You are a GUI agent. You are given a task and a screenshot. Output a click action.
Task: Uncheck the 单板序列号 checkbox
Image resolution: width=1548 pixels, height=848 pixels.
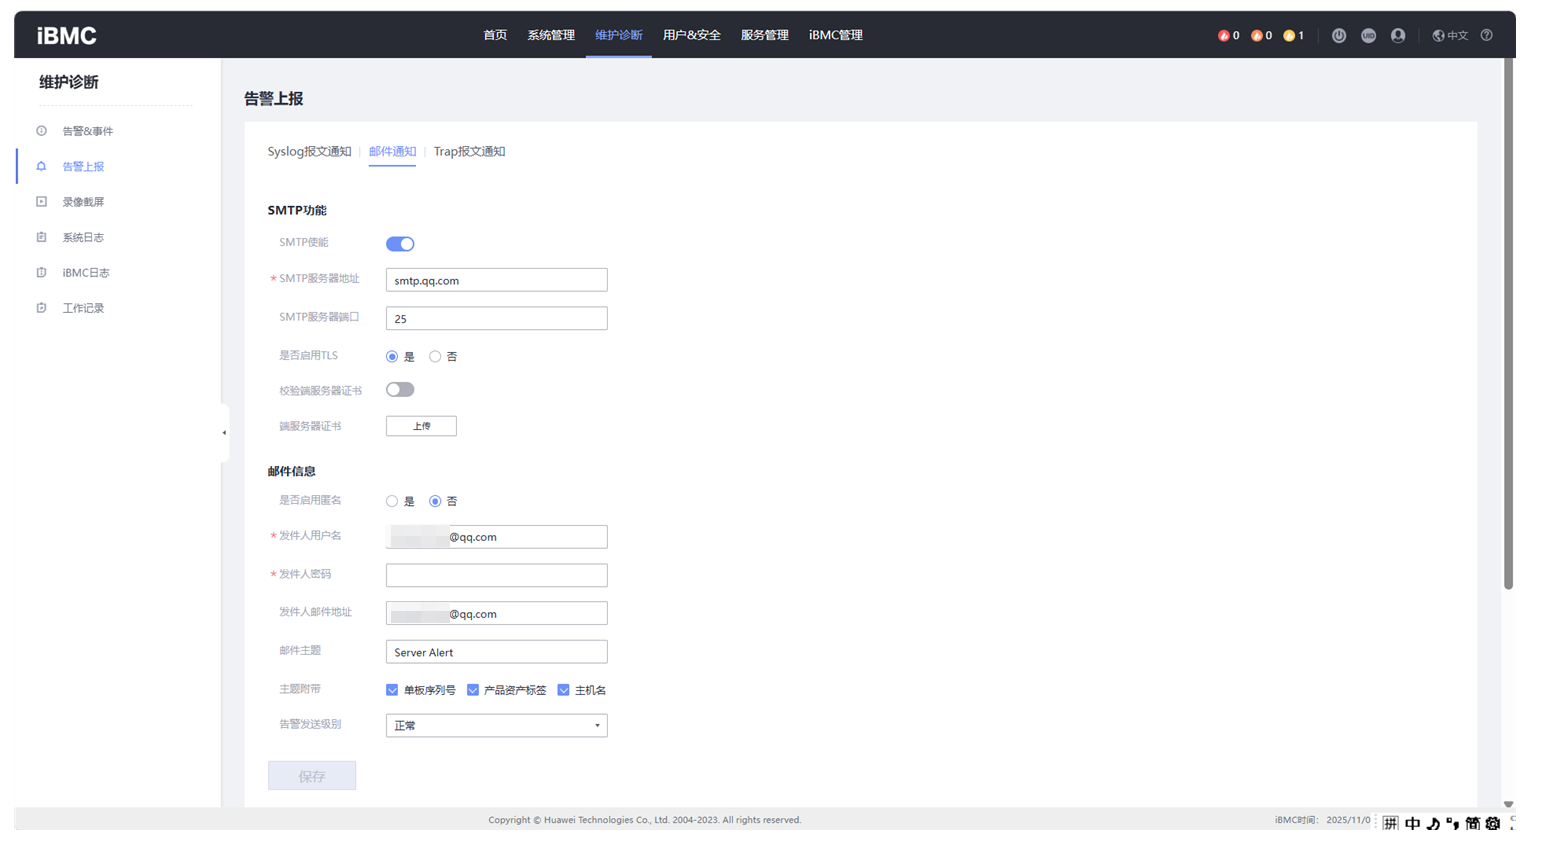pyautogui.click(x=392, y=690)
